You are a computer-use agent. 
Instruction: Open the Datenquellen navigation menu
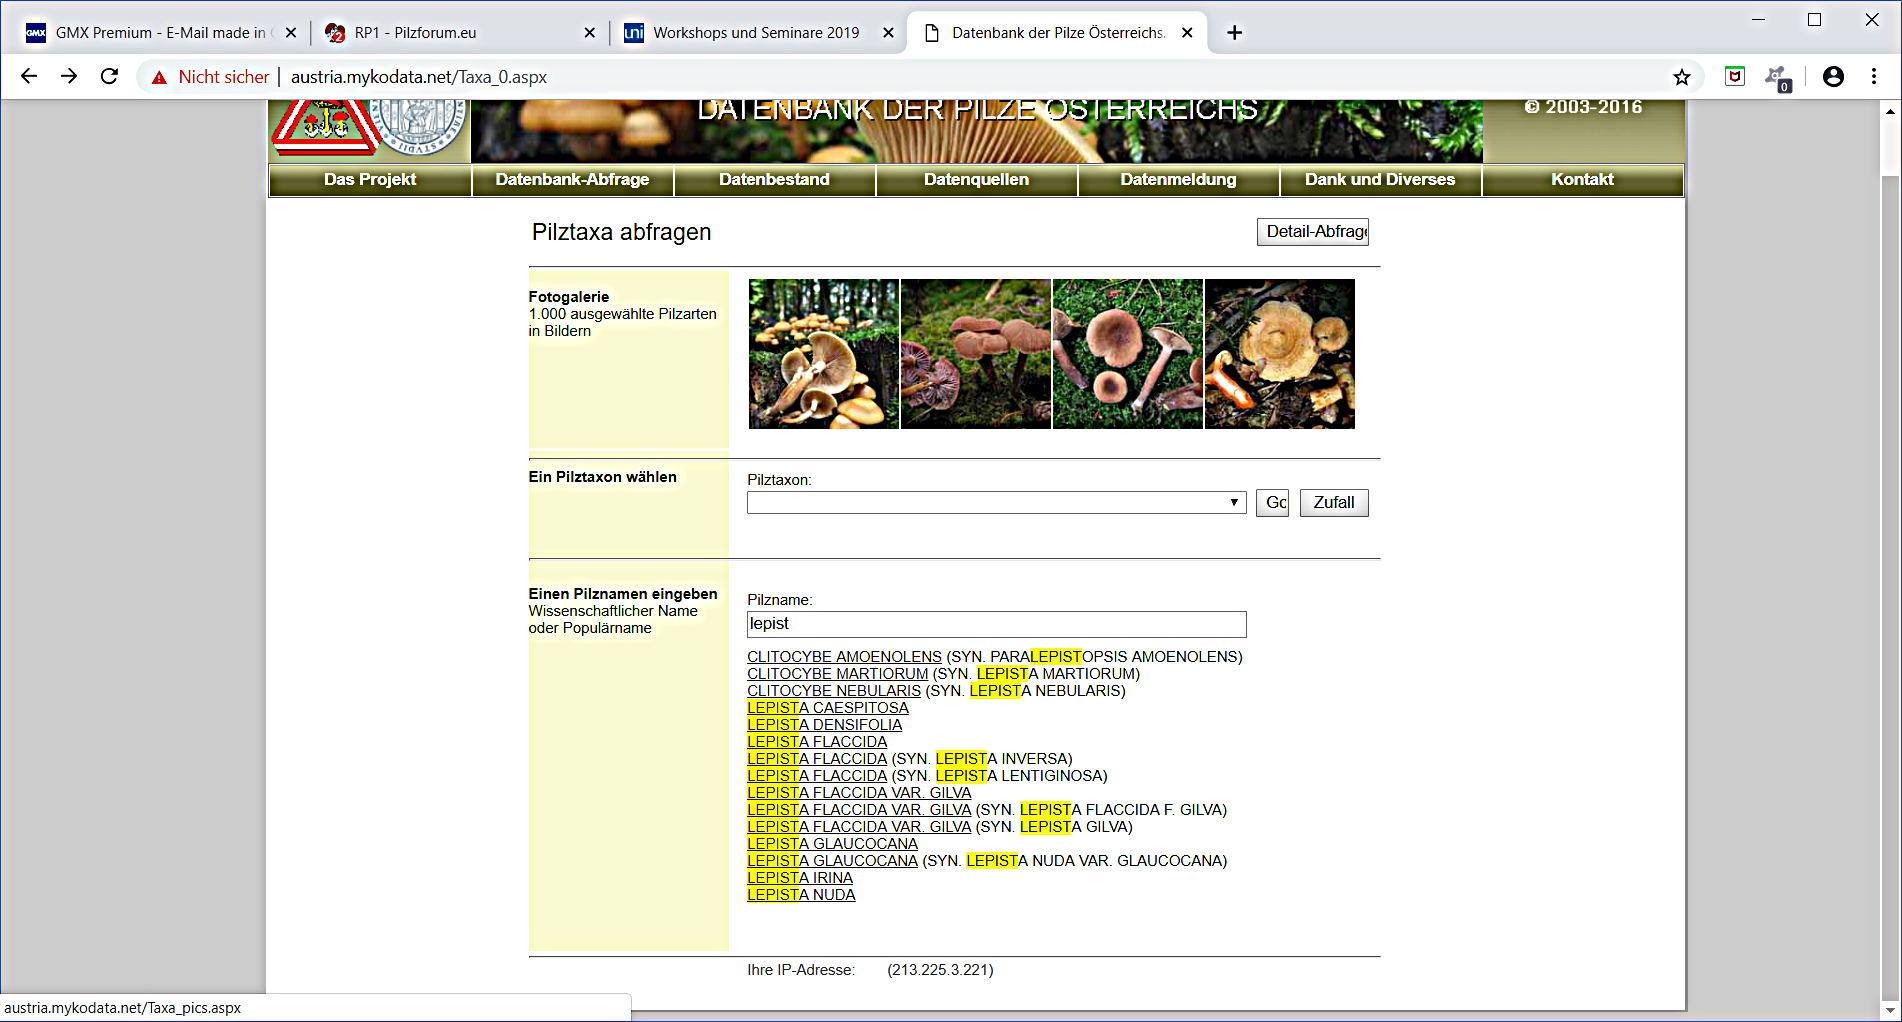pos(976,180)
